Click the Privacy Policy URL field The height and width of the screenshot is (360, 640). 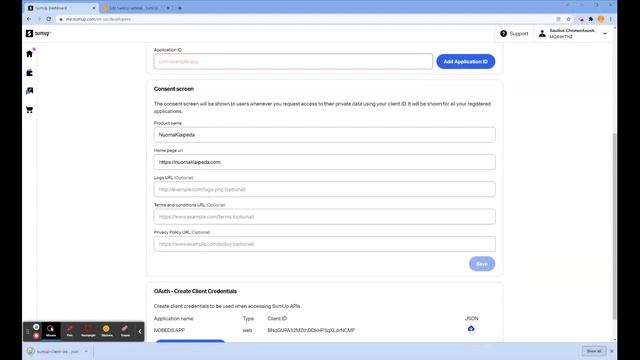pos(324,244)
